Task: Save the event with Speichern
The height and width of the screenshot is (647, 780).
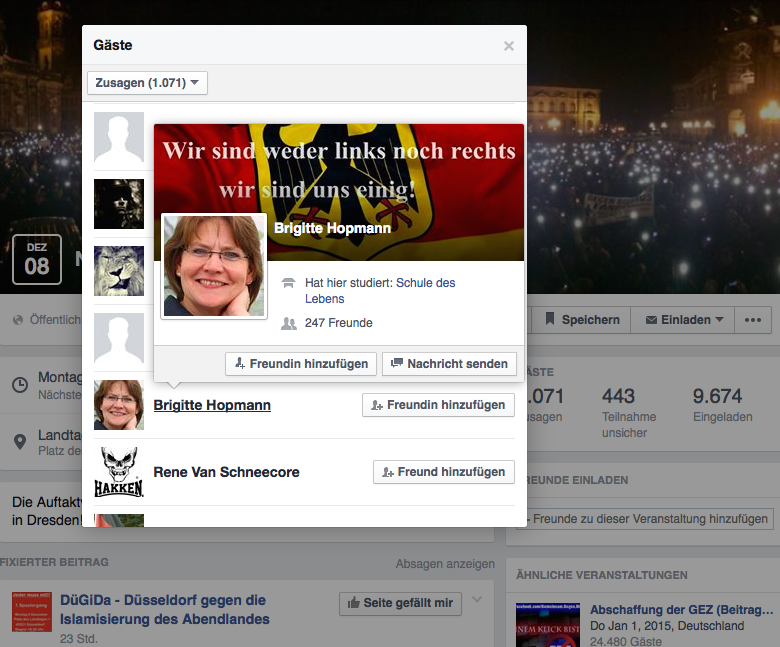Action: pyautogui.click(x=583, y=320)
